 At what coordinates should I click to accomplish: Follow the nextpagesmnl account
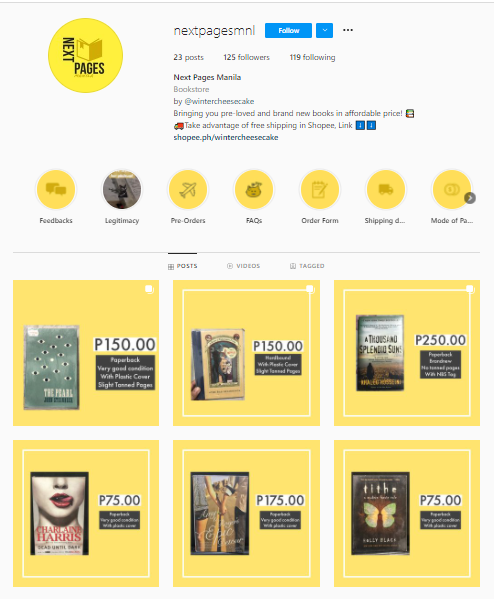288,31
